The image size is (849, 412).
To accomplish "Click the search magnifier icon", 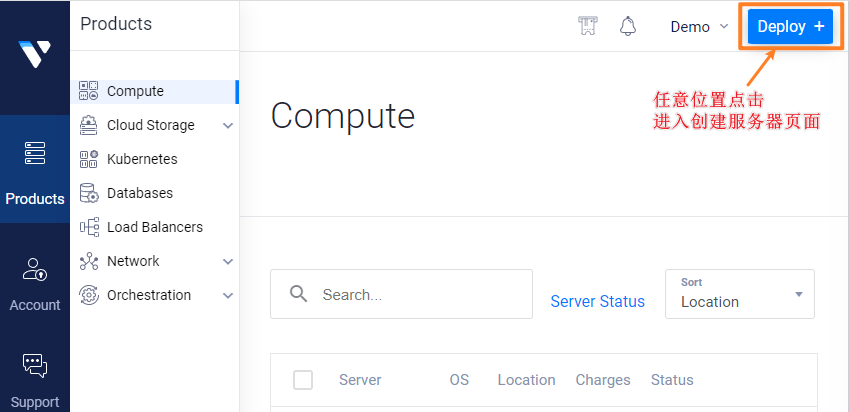I will (298, 294).
